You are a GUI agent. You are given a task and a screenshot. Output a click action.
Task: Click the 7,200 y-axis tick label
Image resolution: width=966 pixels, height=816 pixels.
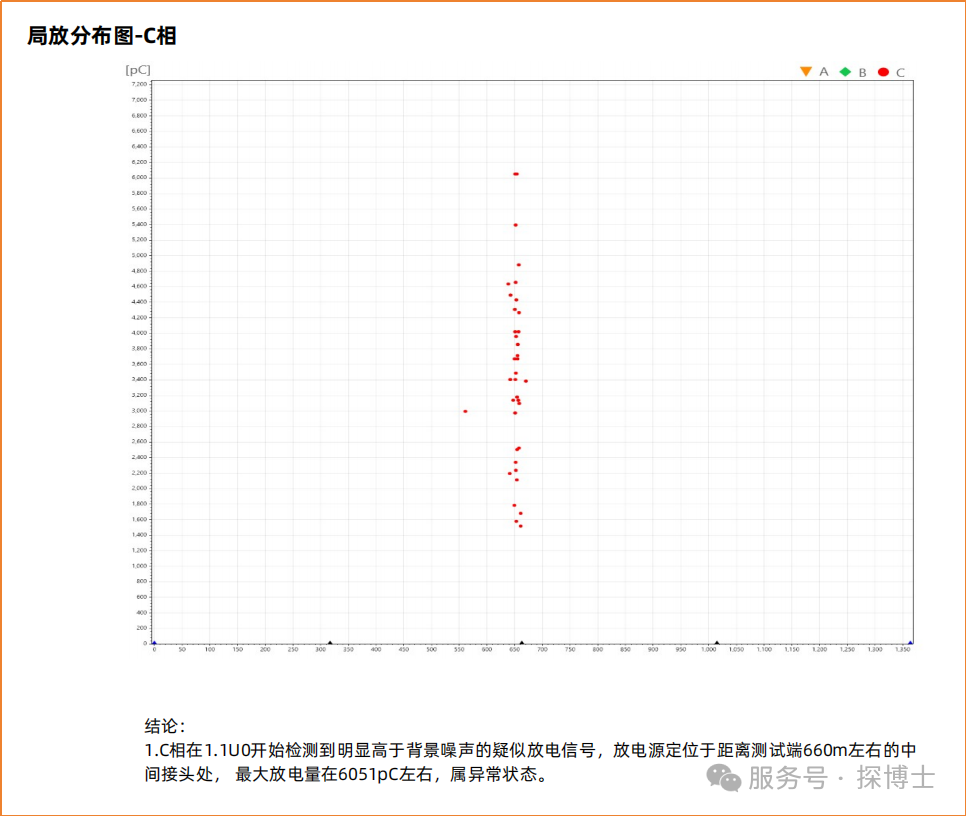click(x=139, y=84)
